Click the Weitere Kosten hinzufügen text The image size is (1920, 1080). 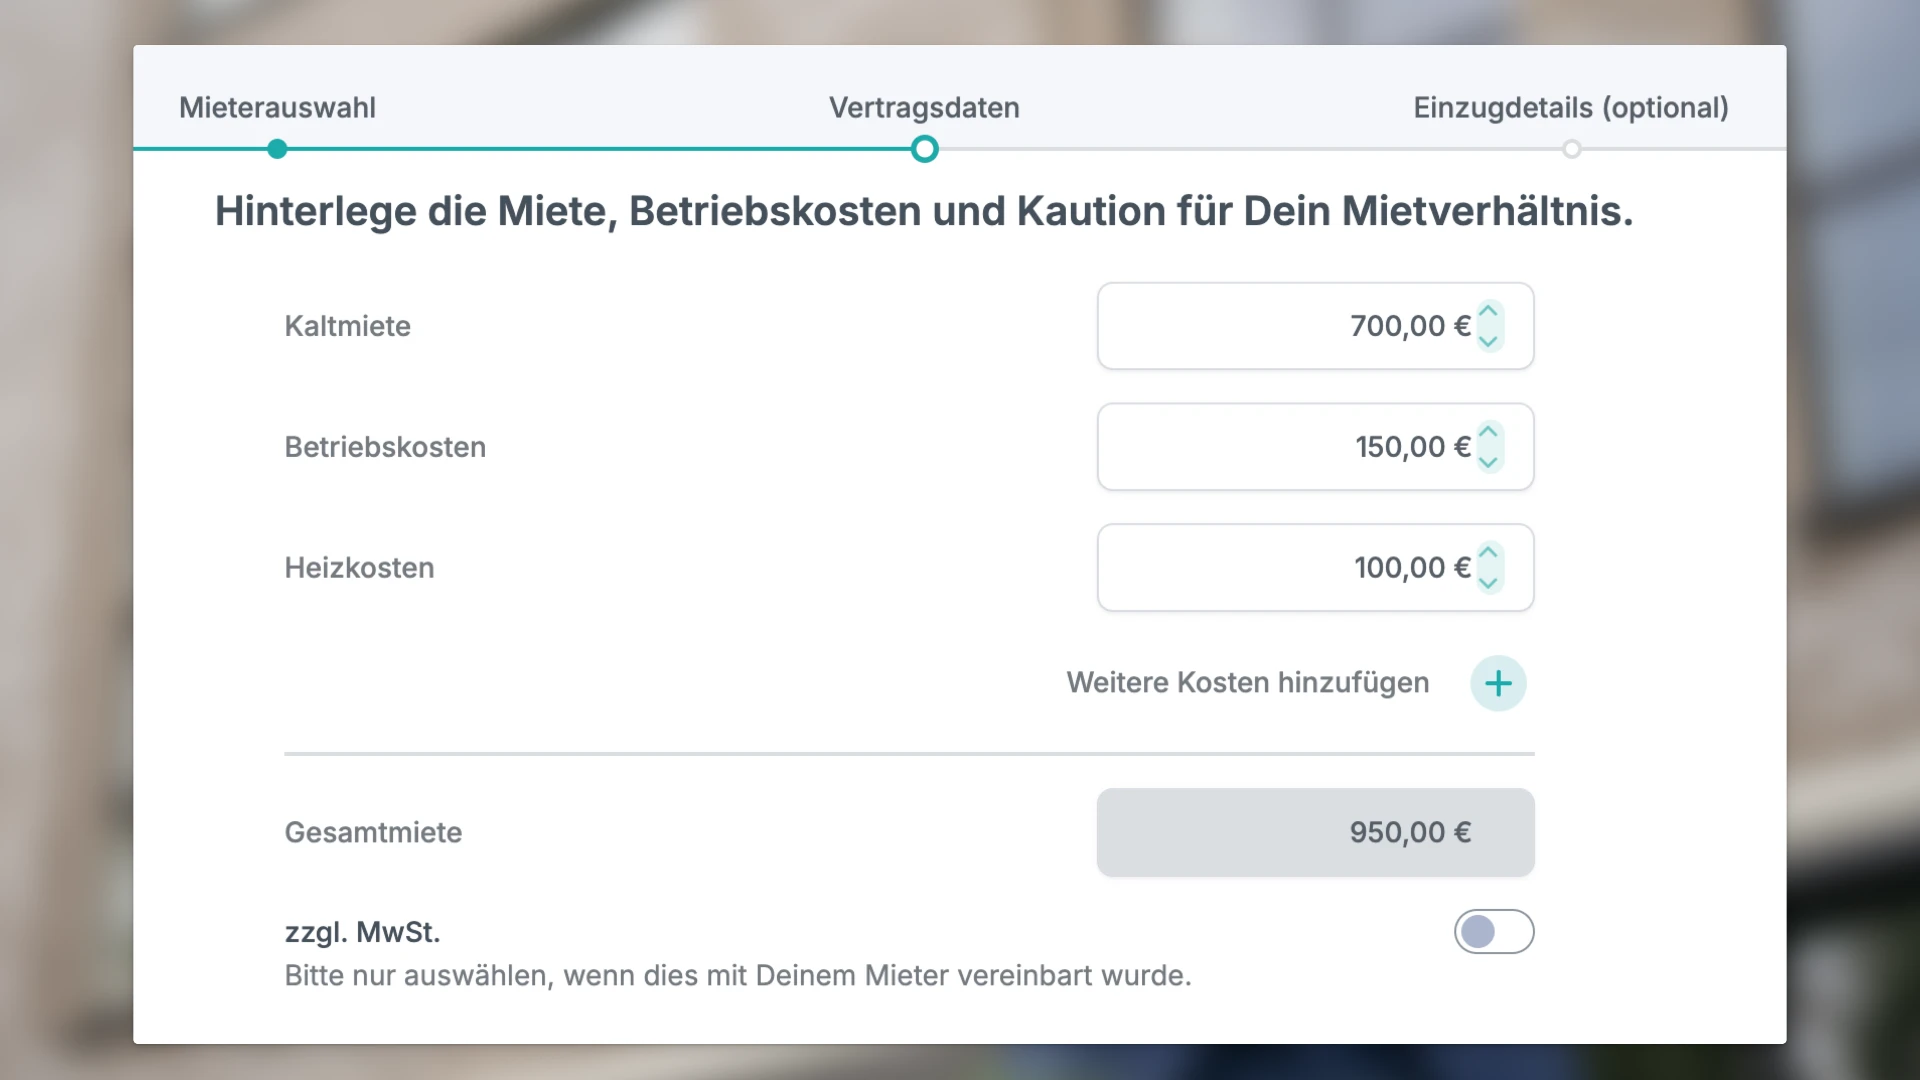[x=1248, y=683]
